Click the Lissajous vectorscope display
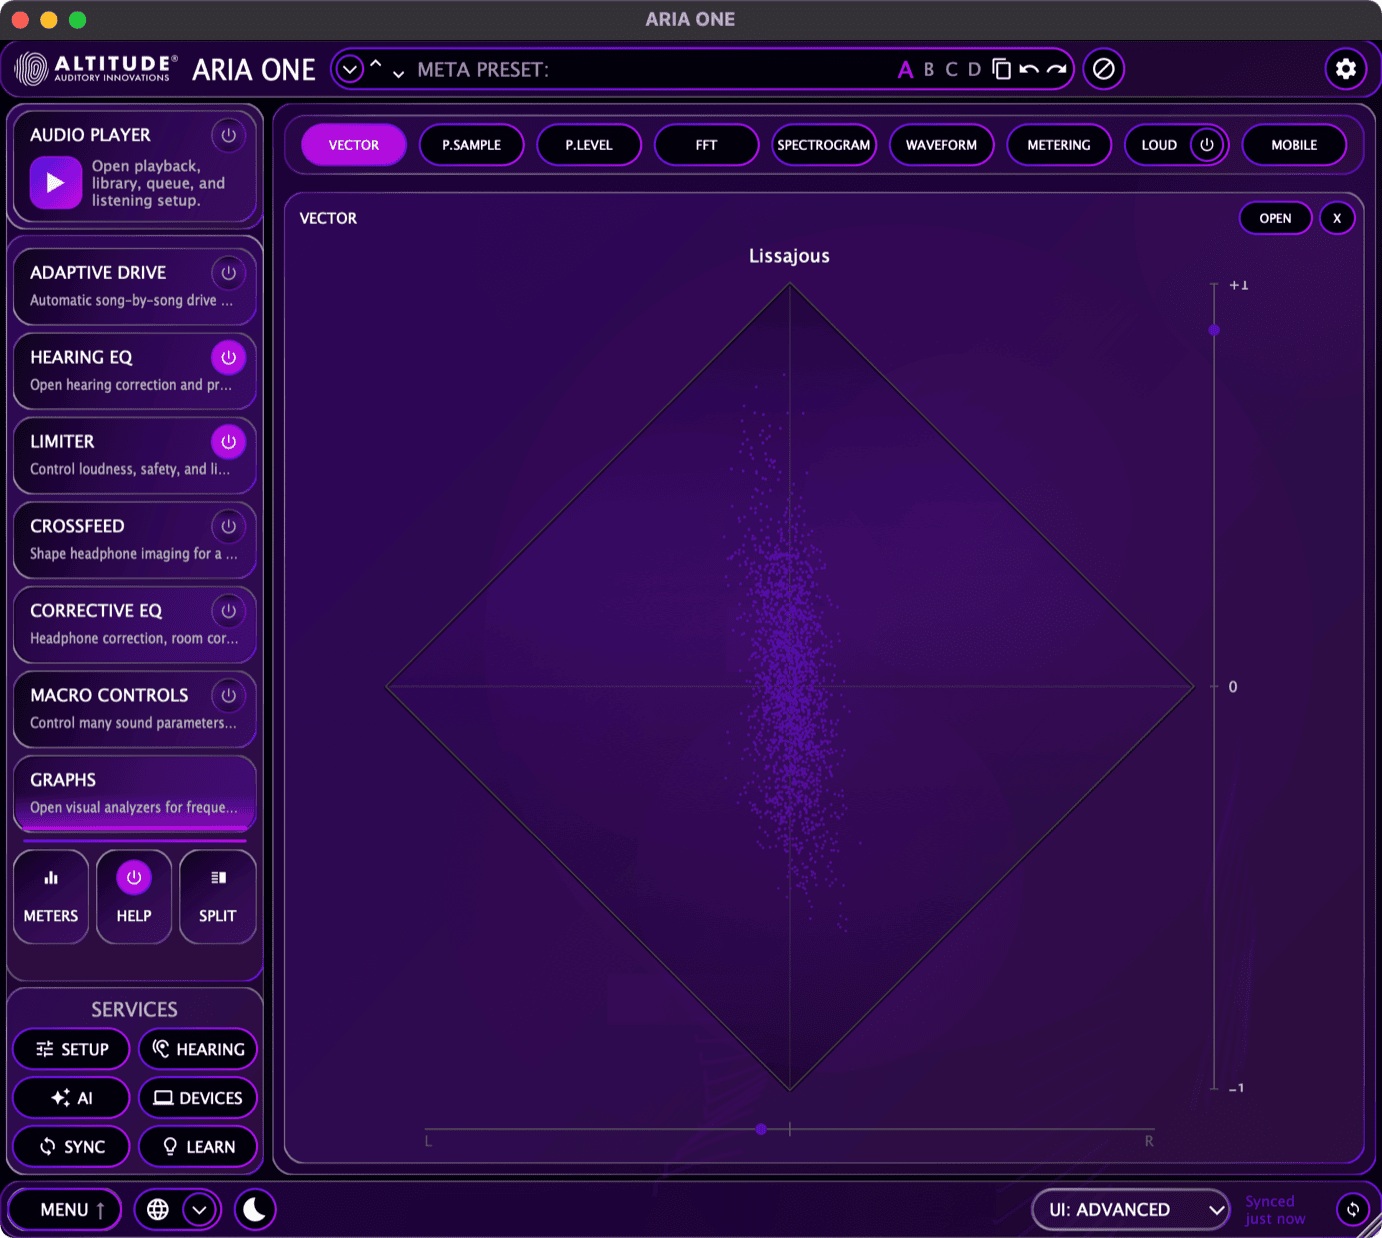Image resolution: width=1382 pixels, height=1238 pixels. pyautogui.click(x=790, y=687)
